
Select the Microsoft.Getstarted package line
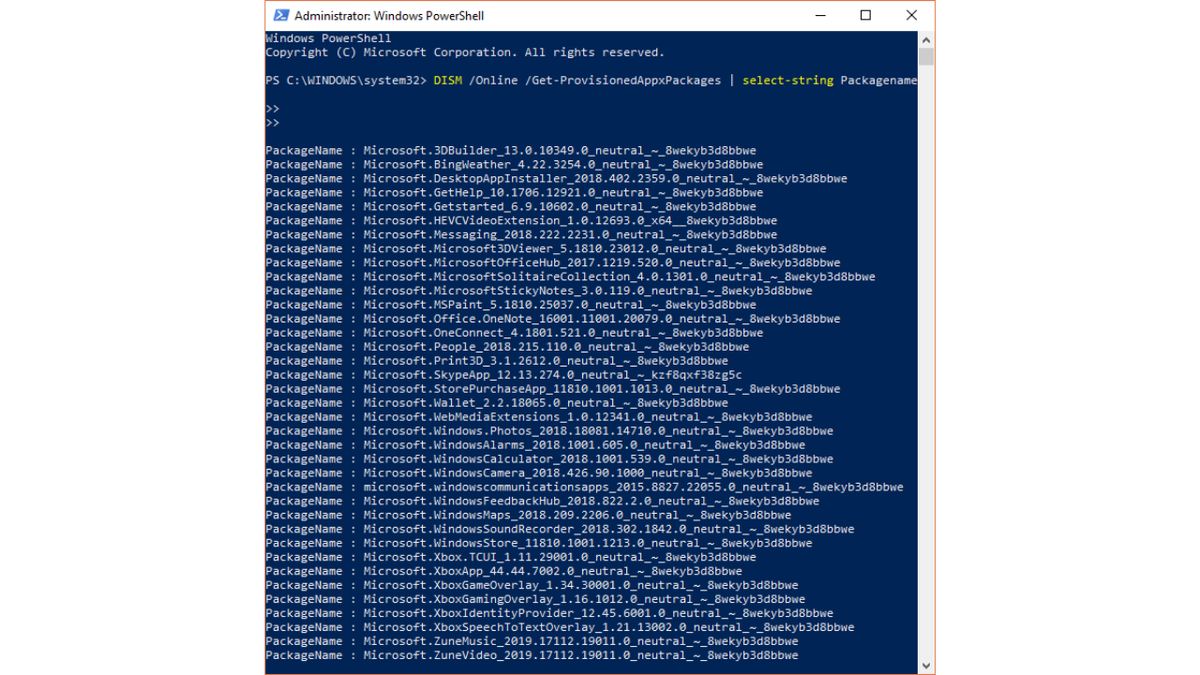[x=511, y=206]
